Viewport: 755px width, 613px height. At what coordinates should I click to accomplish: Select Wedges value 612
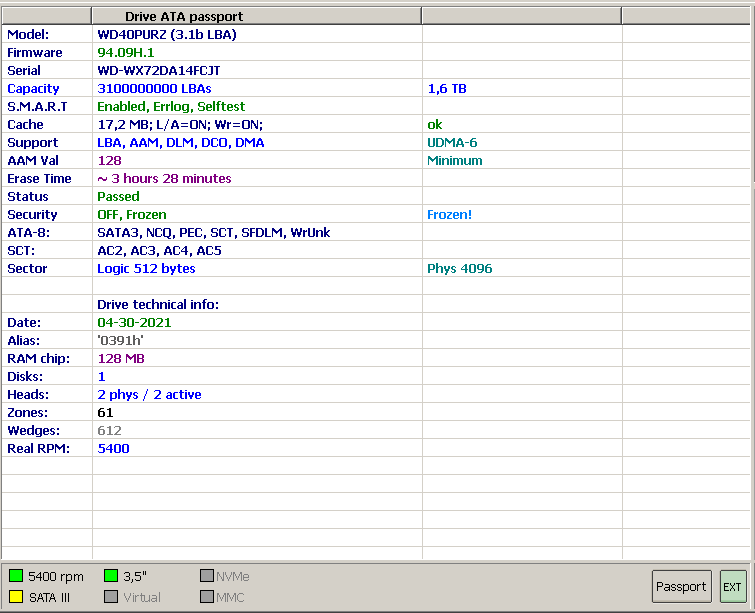click(109, 430)
